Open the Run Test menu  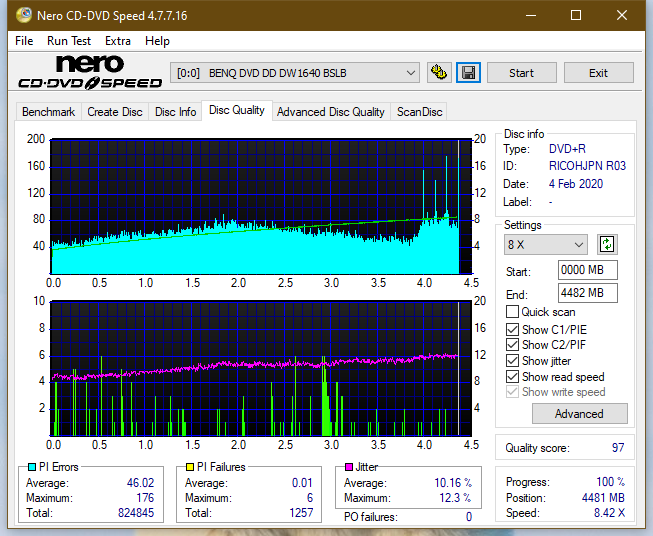pyautogui.click(x=69, y=41)
